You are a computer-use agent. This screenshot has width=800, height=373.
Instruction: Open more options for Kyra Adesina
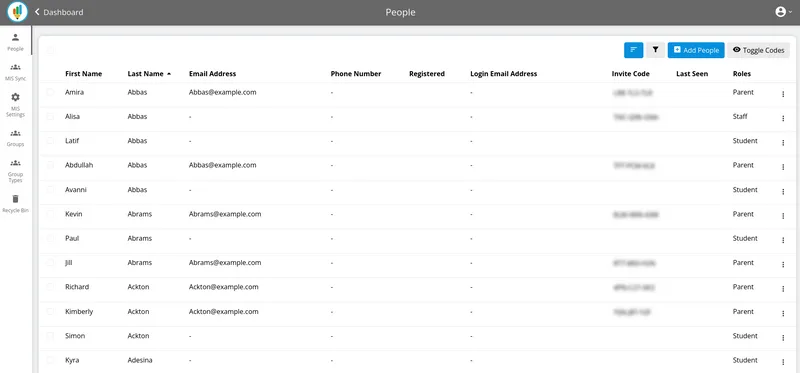pos(783,362)
